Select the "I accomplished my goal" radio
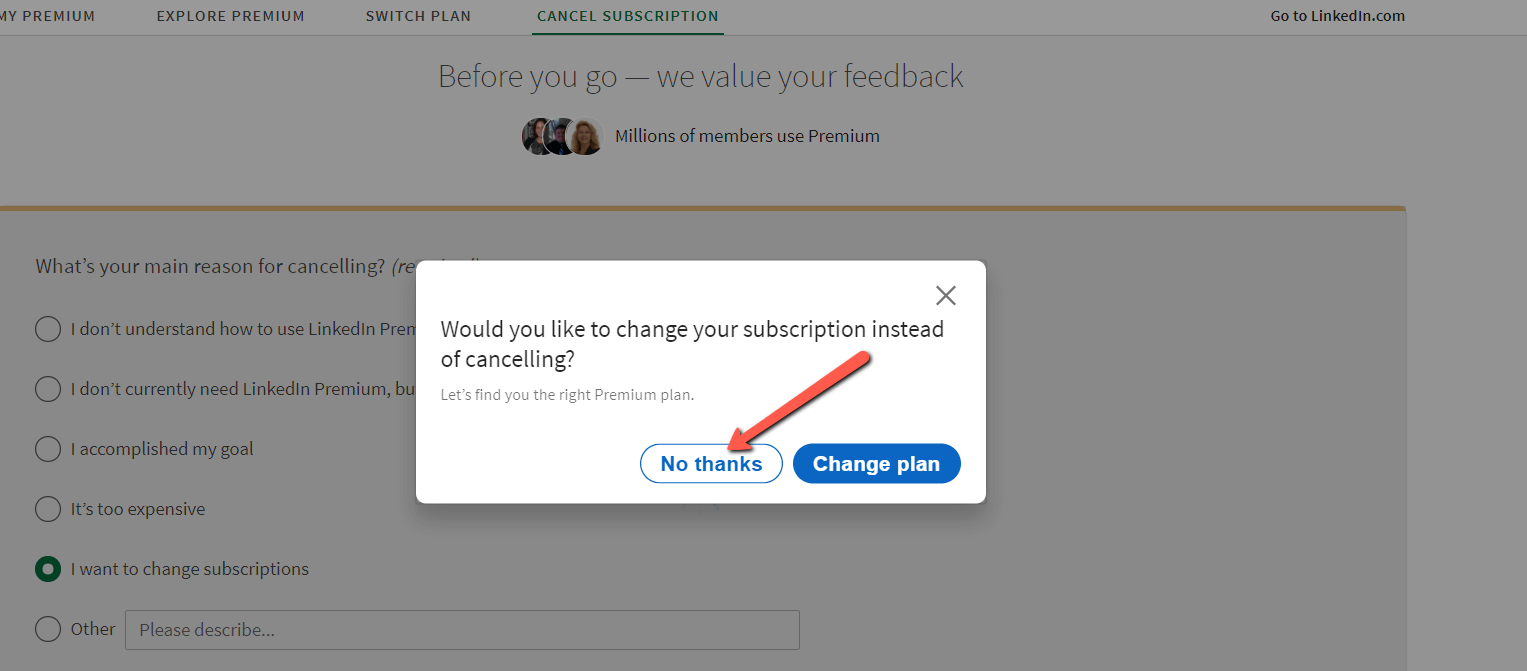1527x671 pixels. [x=48, y=449]
